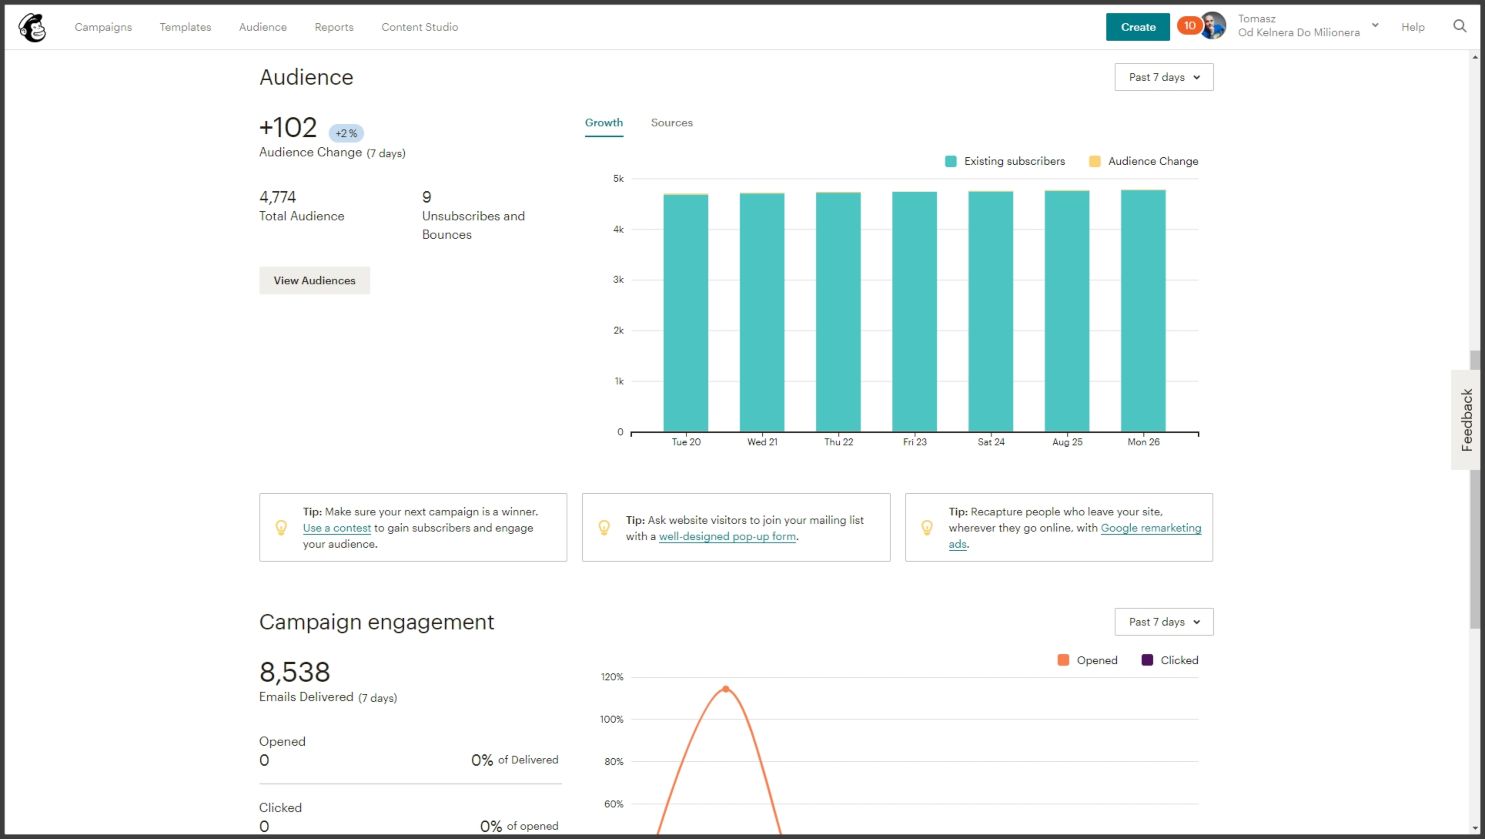Image resolution: width=1485 pixels, height=839 pixels.
Task: Click the +102 Audience Change figure
Action: (x=288, y=128)
